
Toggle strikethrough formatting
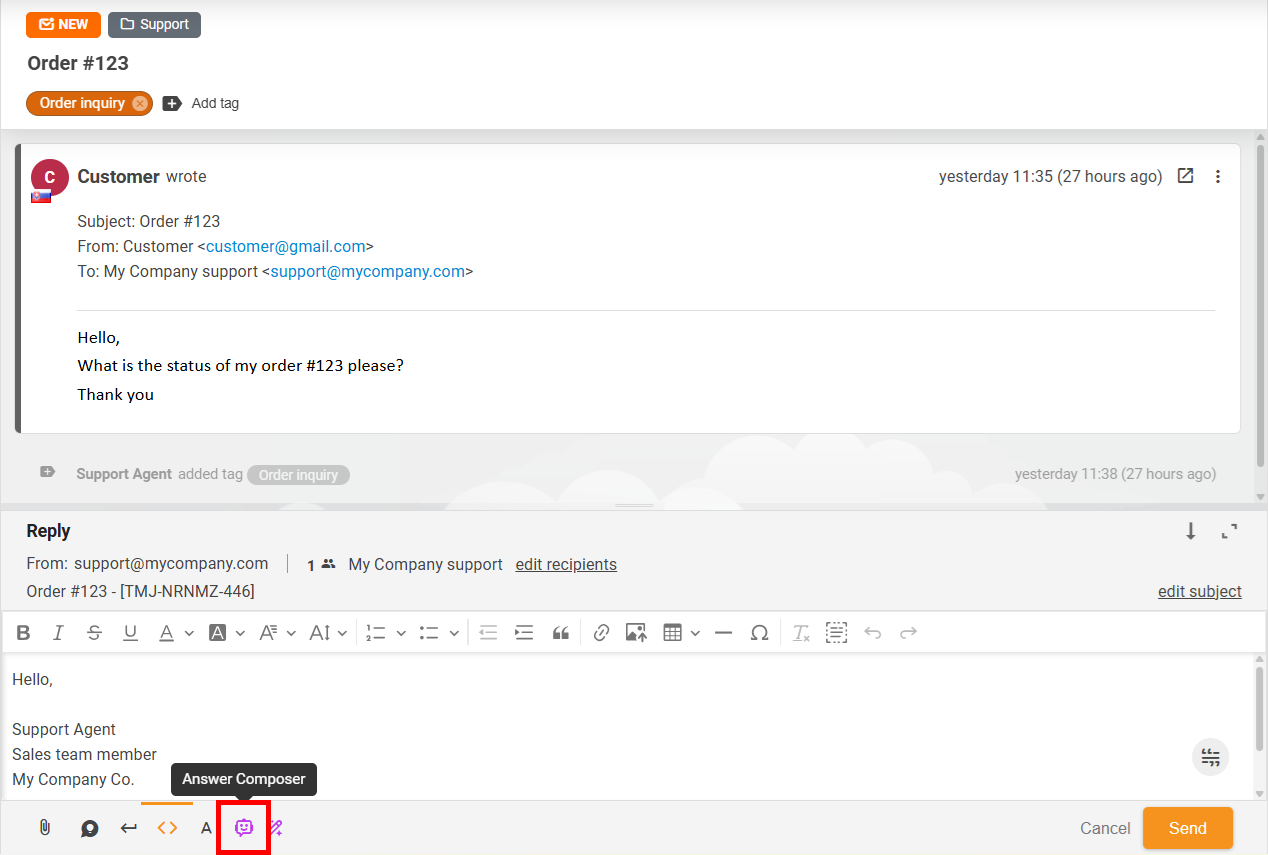[x=94, y=632]
